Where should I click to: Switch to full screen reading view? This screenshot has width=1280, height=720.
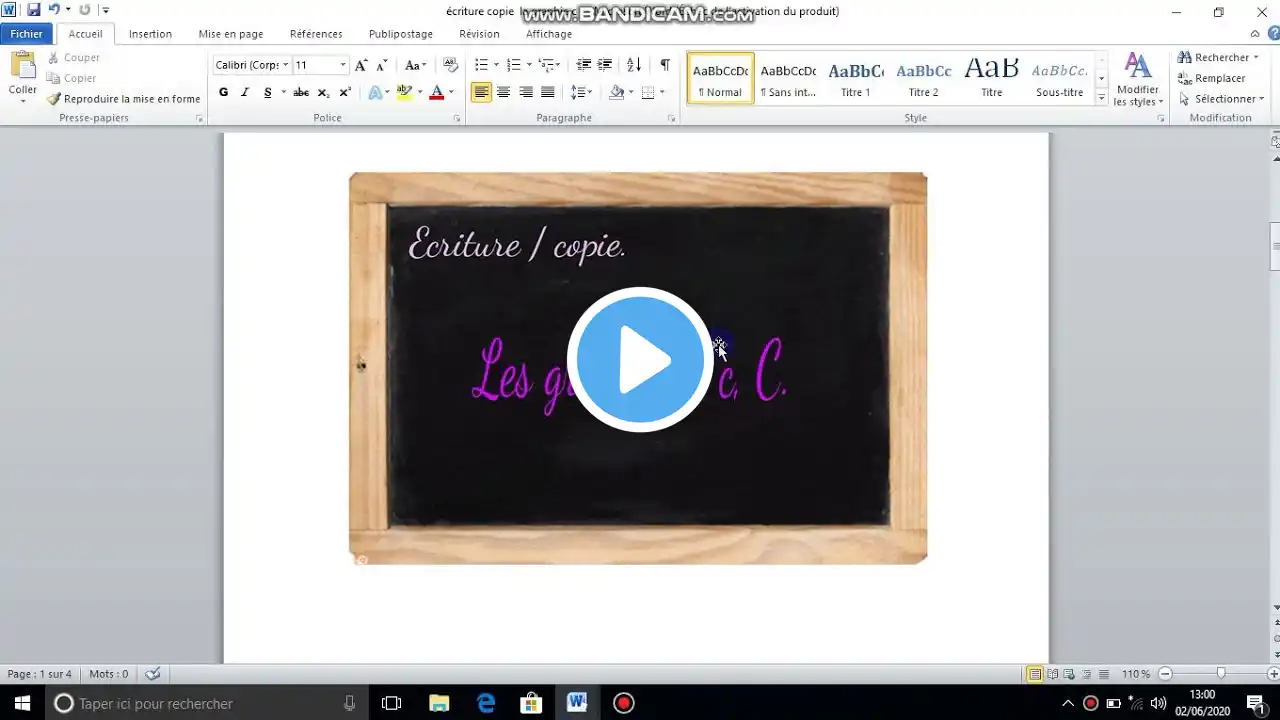click(1052, 674)
